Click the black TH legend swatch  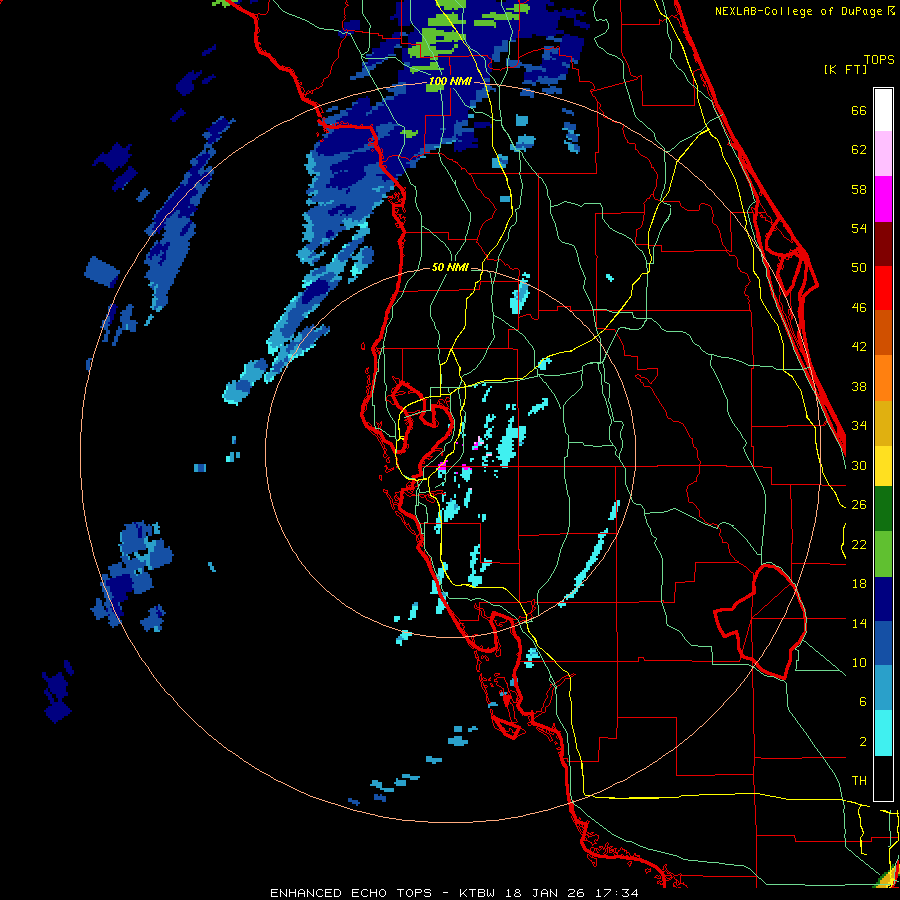[x=883, y=778]
